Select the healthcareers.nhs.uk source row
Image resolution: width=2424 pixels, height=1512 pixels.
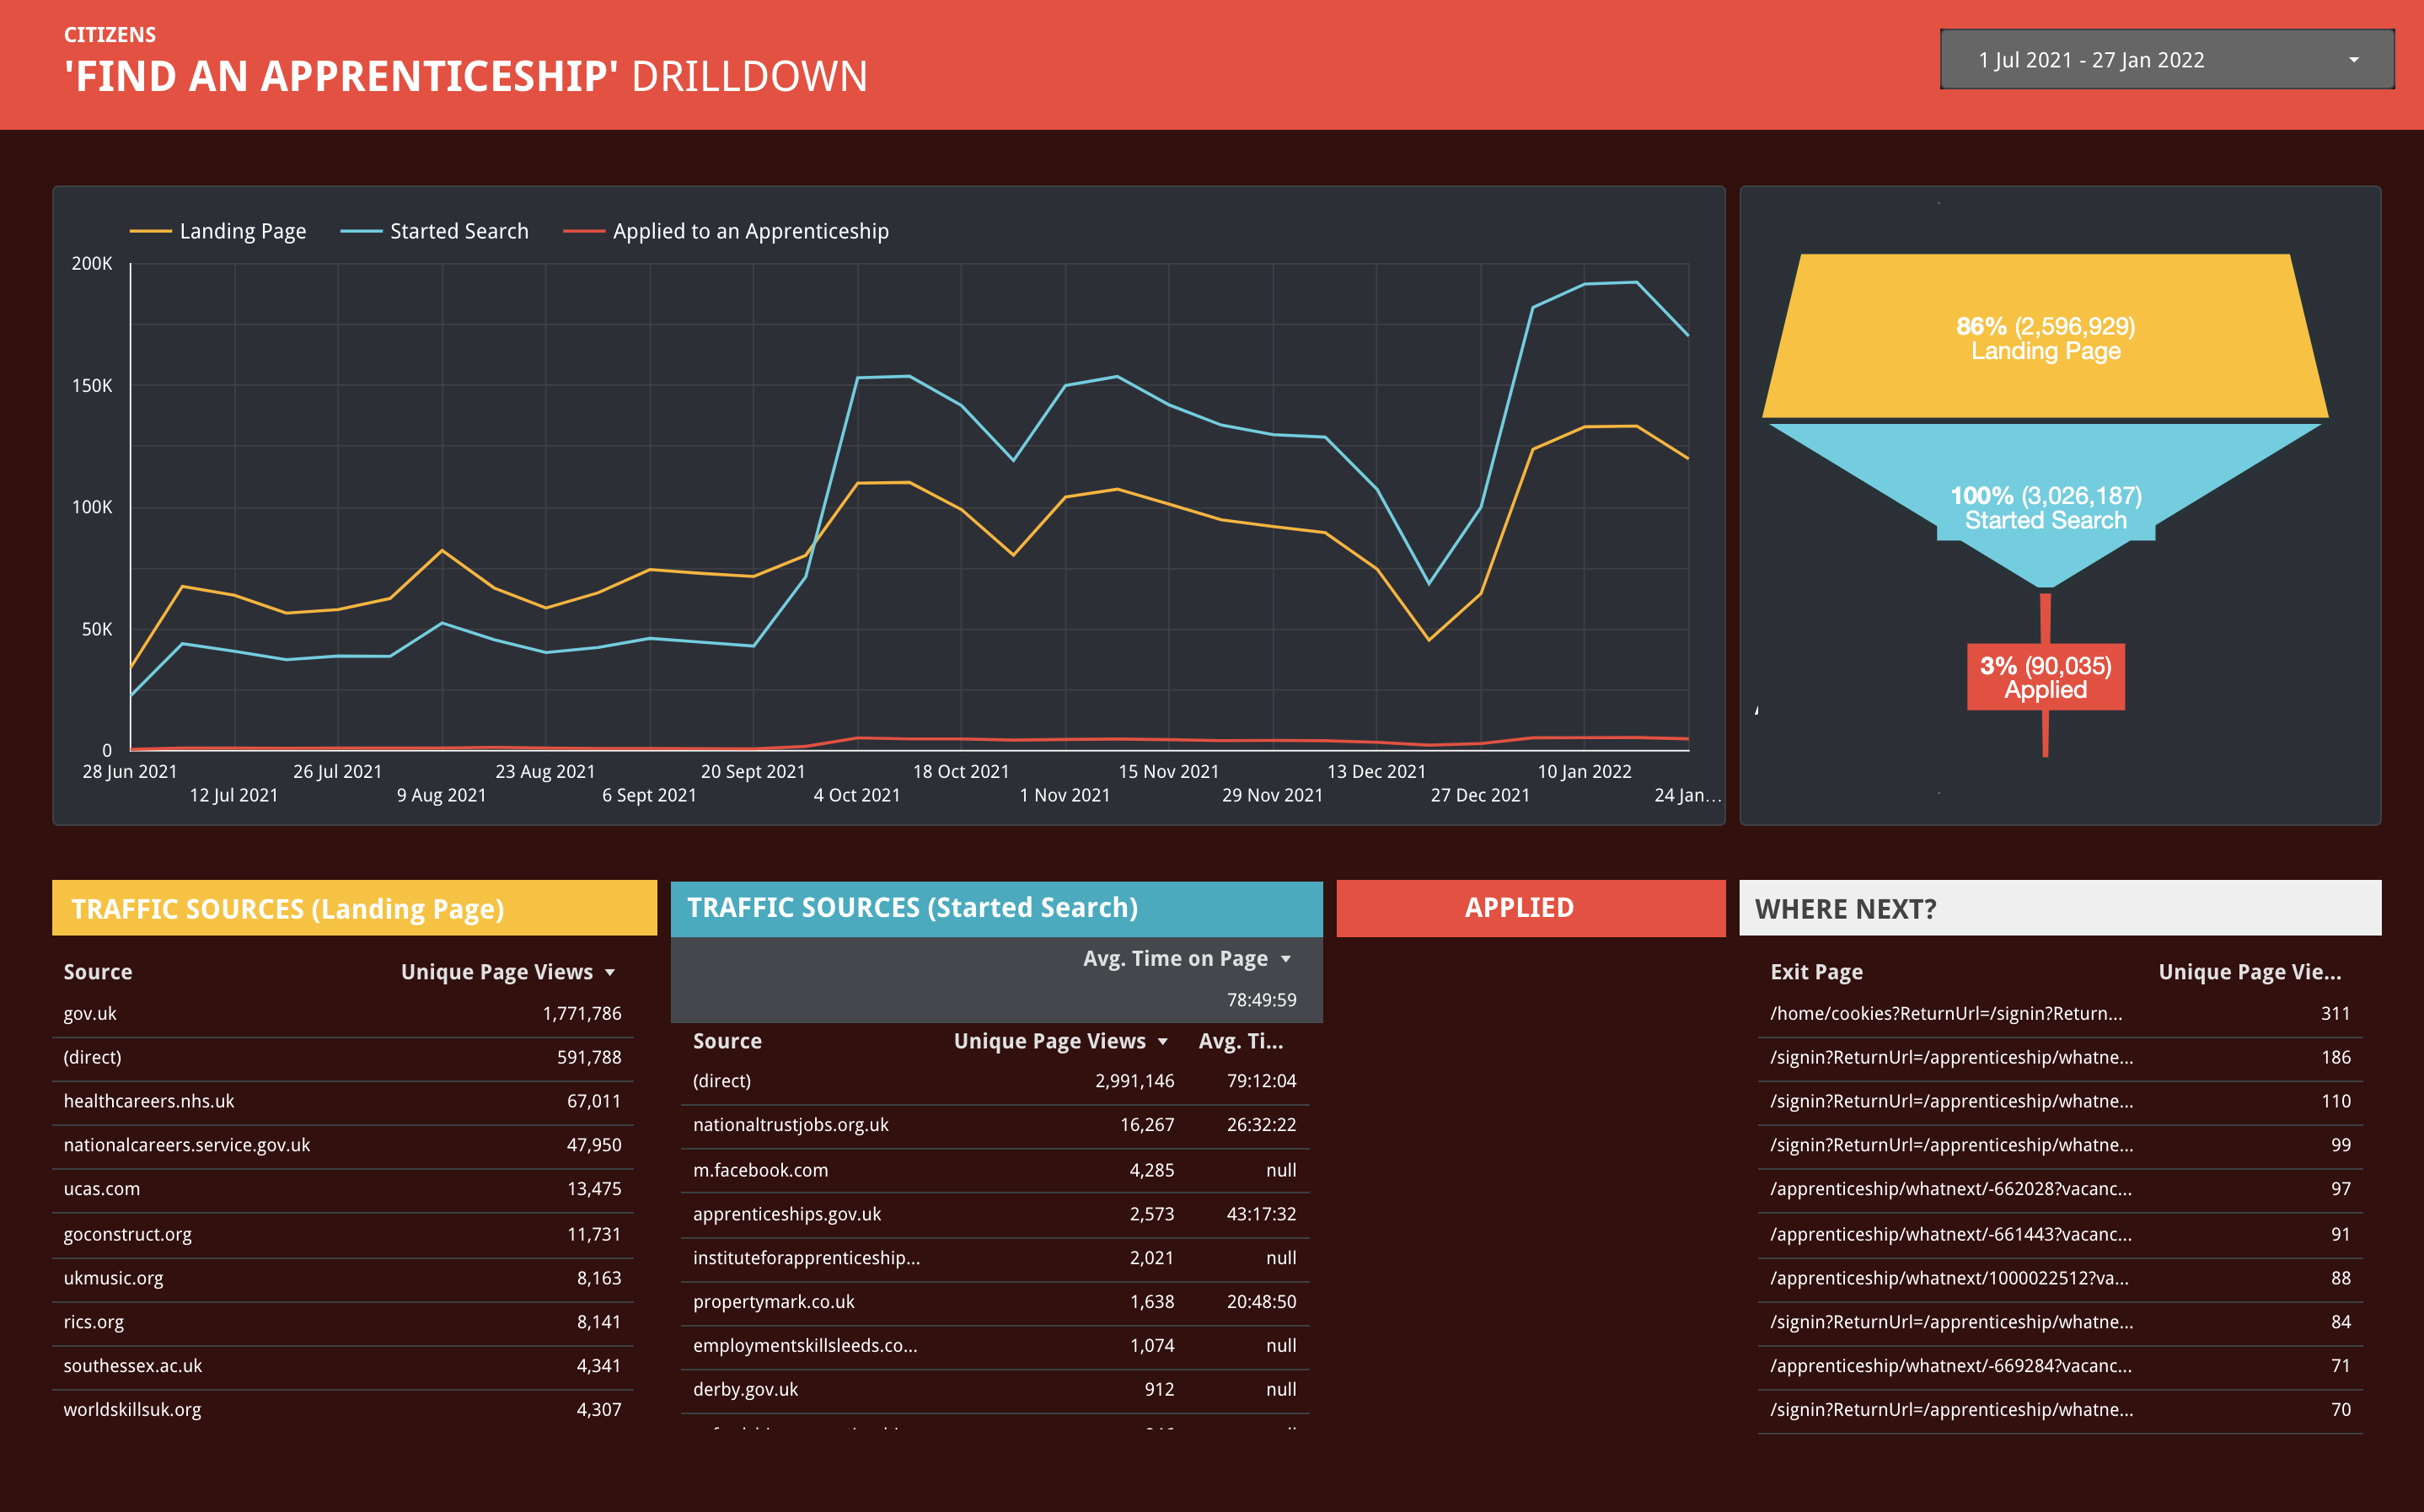(149, 1101)
